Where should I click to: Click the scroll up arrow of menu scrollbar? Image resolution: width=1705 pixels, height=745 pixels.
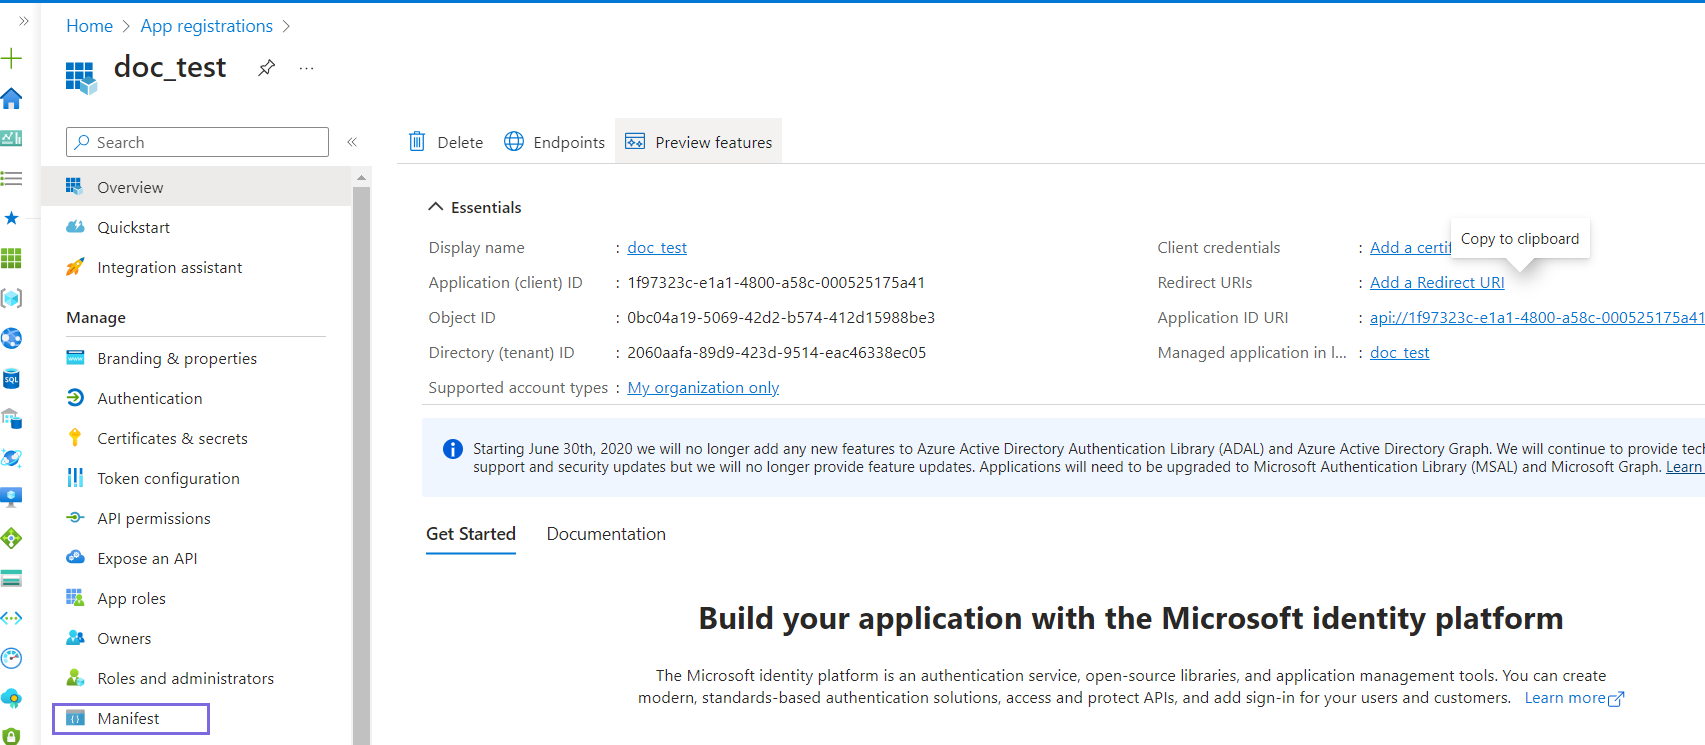[x=362, y=177]
